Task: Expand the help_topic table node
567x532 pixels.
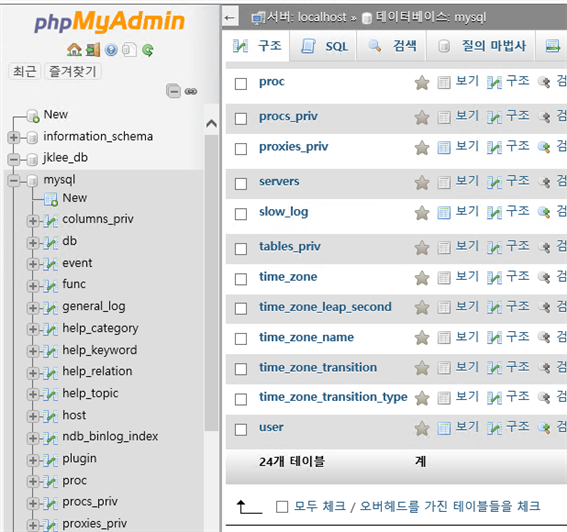Action: (33, 395)
